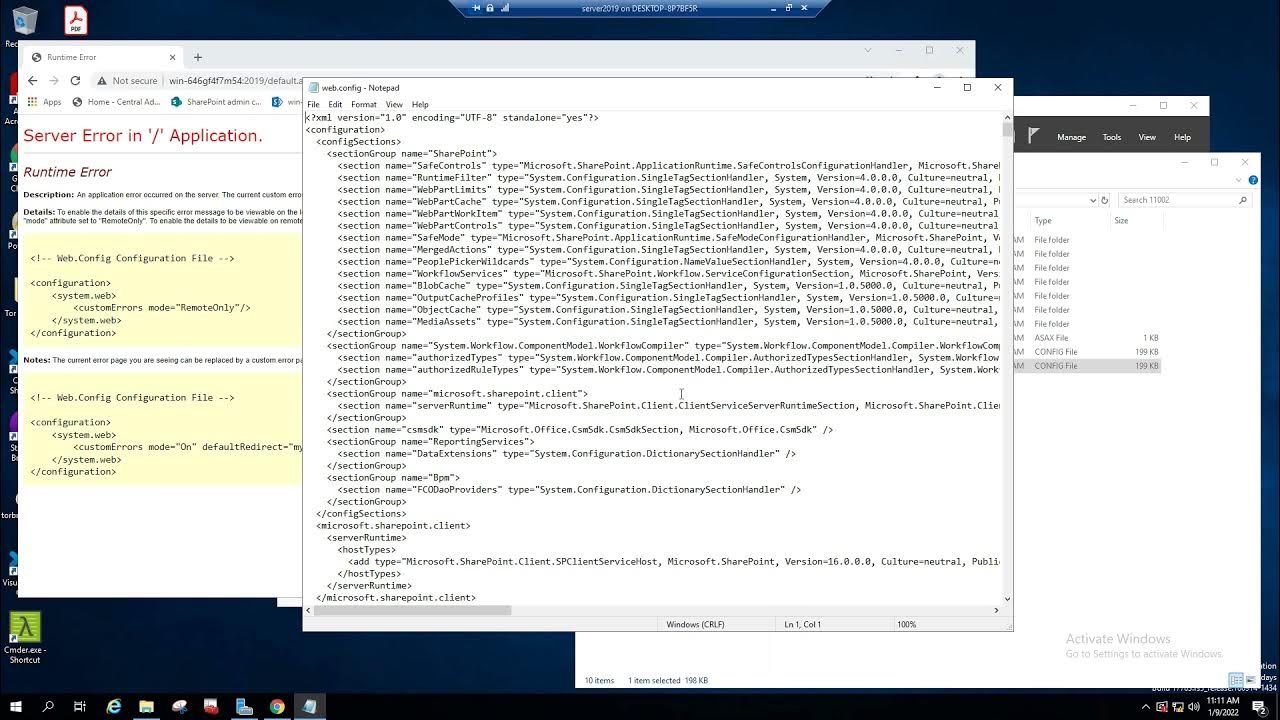Open the Edit menu in Notepad
1280x720 pixels.
[335, 104]
